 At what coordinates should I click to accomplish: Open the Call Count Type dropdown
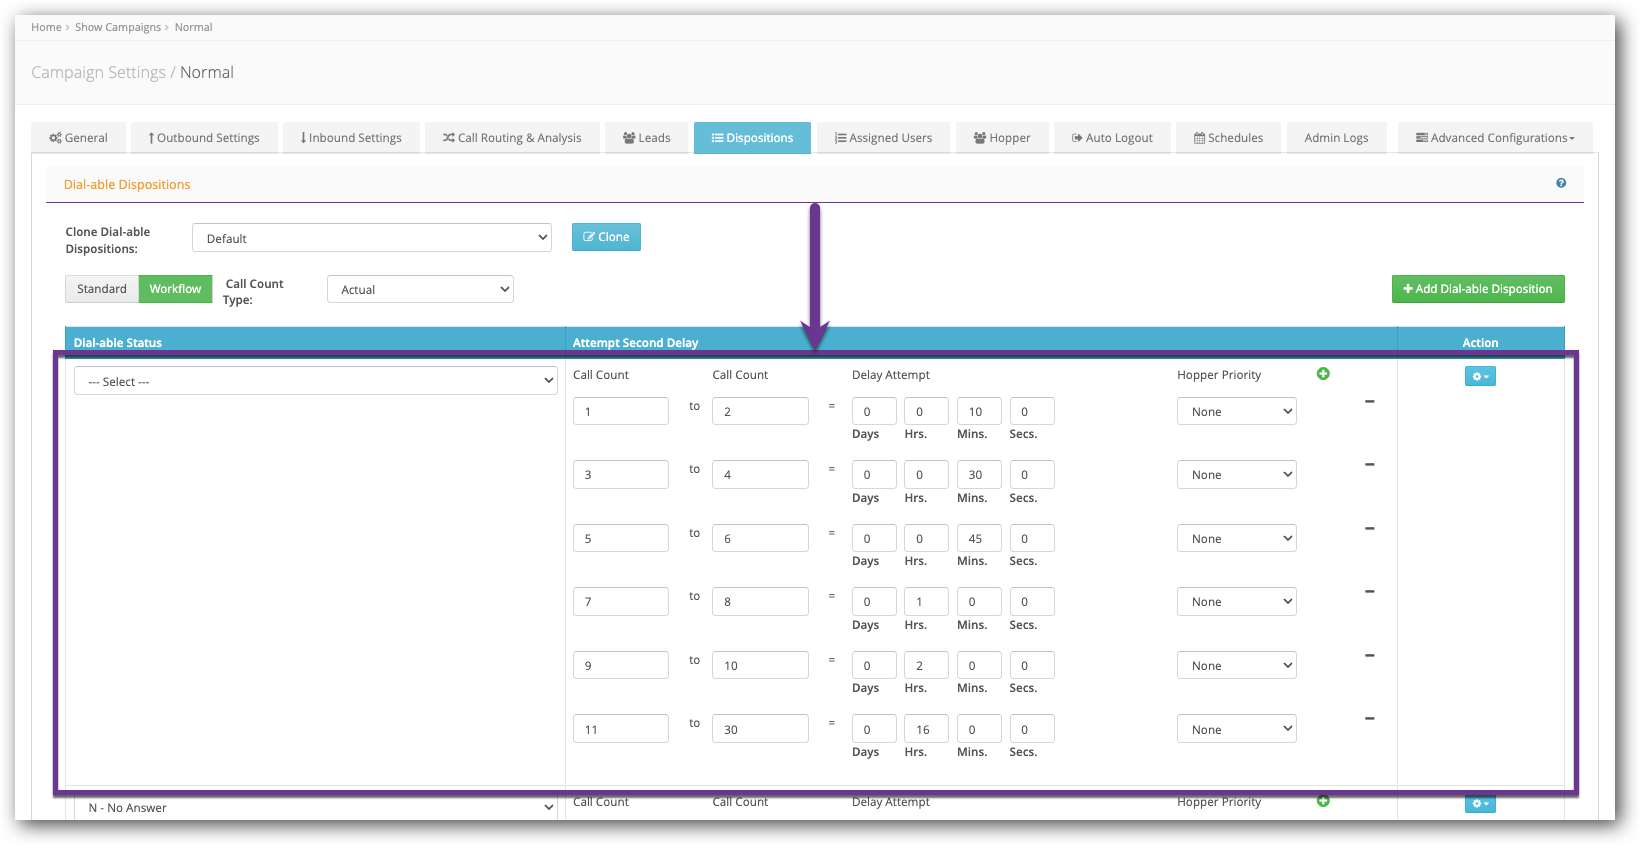(x=420, y=290)
